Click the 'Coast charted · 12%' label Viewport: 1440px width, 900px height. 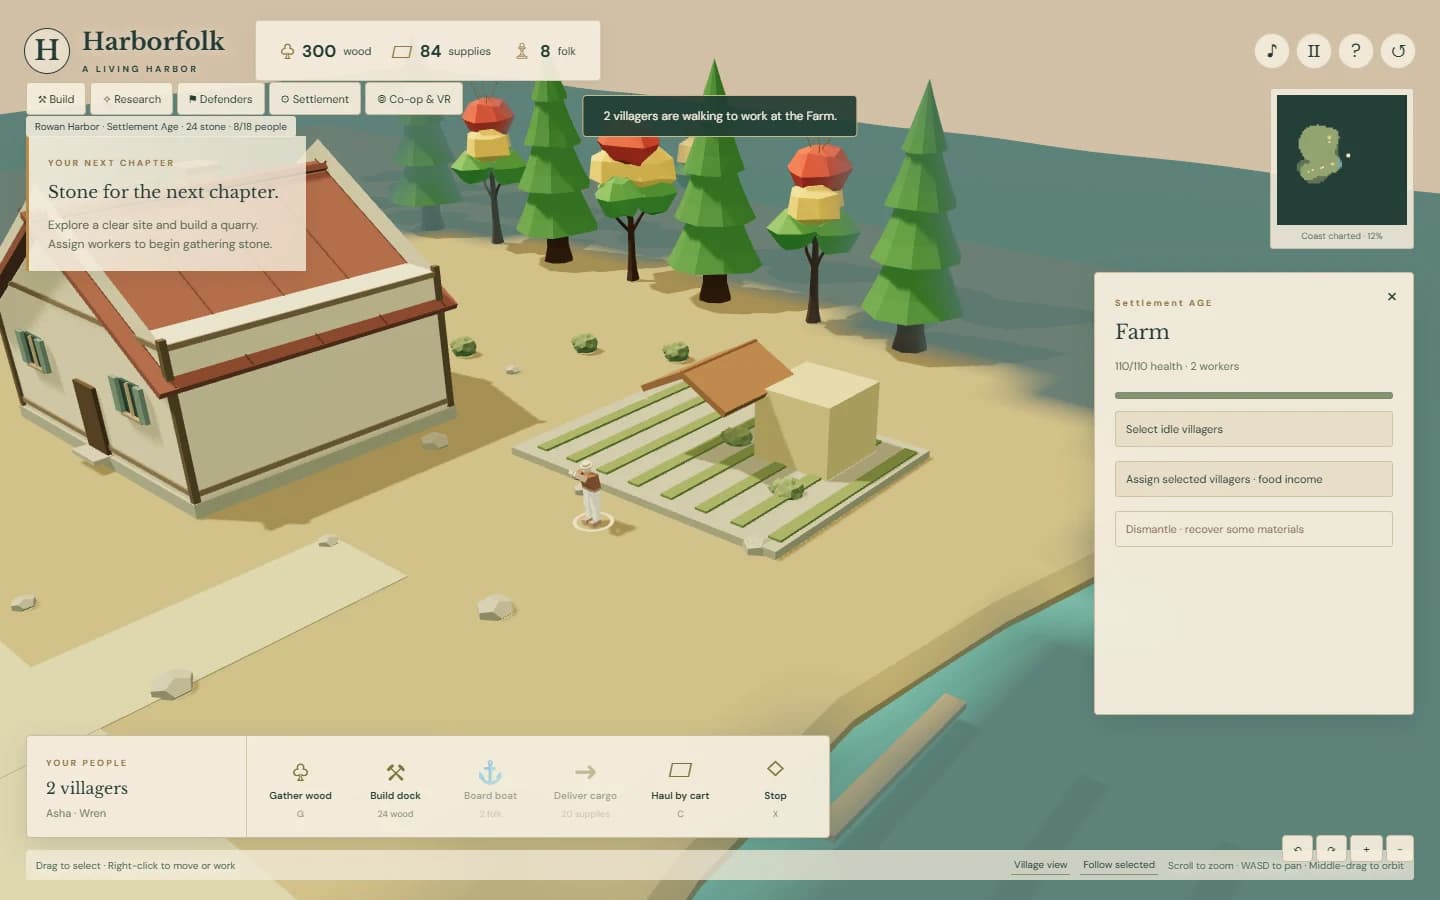coord(1342,236)
